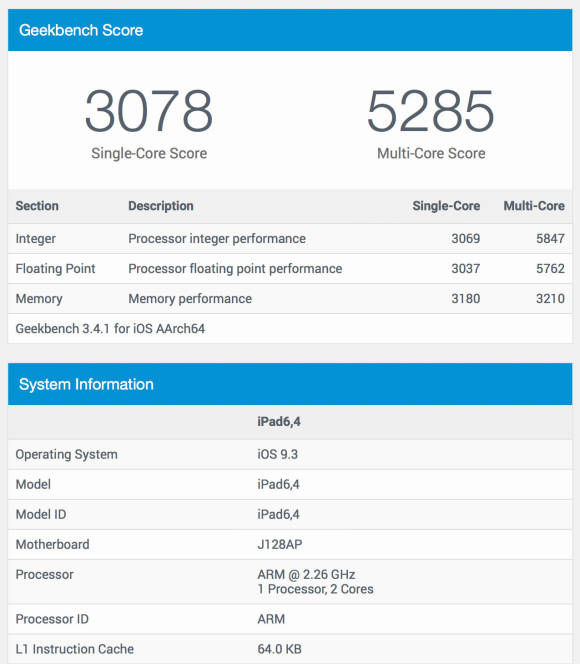This screenshot has width=580, height=664.
Task: Select the Memory section cell
Action: (x=39, y=299)
